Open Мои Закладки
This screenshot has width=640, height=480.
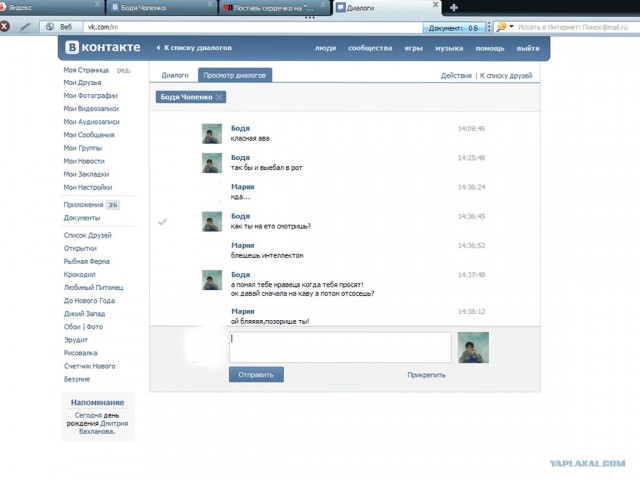pos(86,174)
